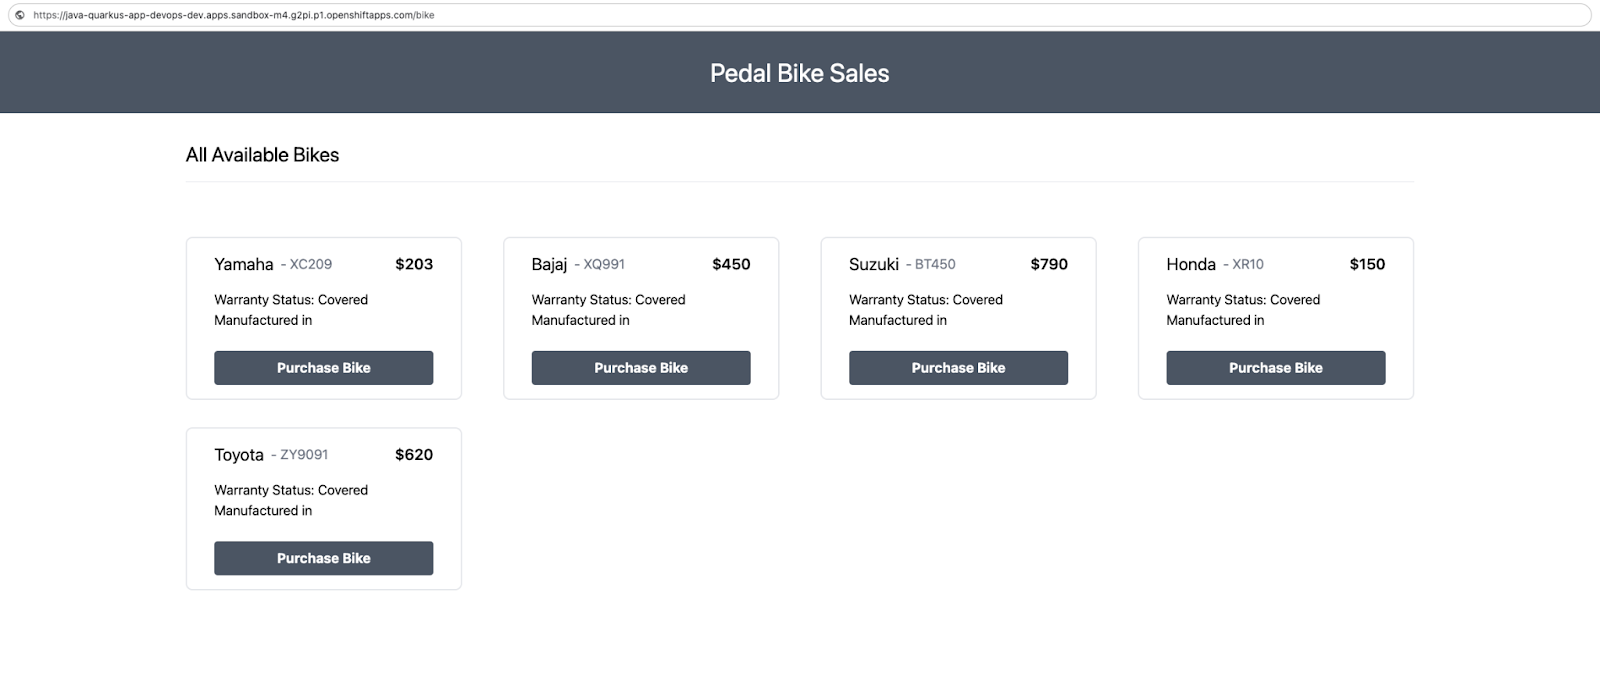Select the Honda bike name
The height and width of the screenshot is (678, 1600).
pos(1191,264)
